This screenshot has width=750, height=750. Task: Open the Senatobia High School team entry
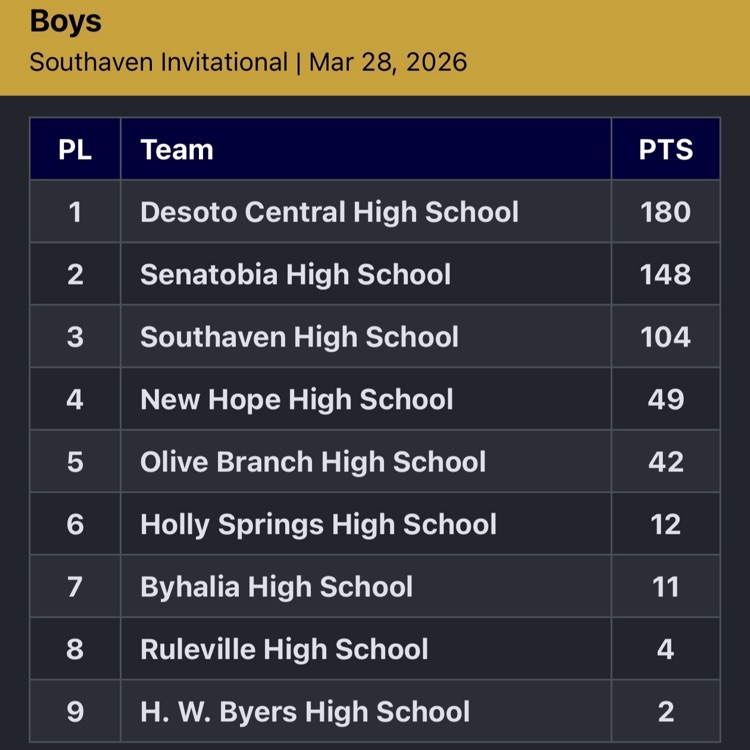(x=295, y=274)
